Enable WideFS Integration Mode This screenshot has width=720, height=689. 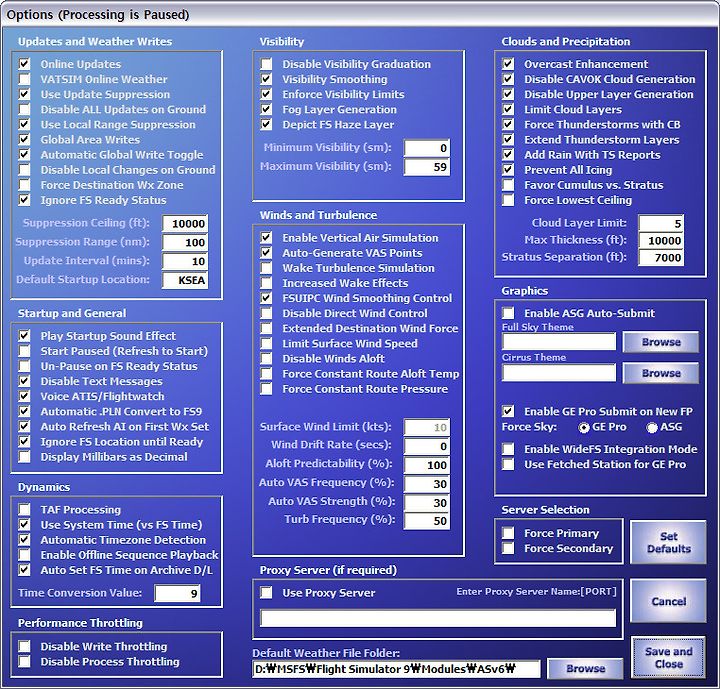point(508,449)
